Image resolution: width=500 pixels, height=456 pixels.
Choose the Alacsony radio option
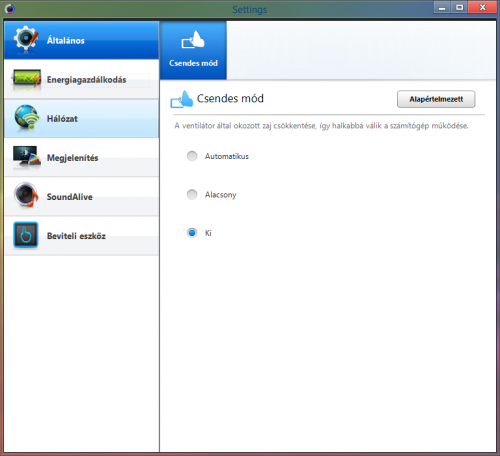pyautogui.click(x=192, y=194)
